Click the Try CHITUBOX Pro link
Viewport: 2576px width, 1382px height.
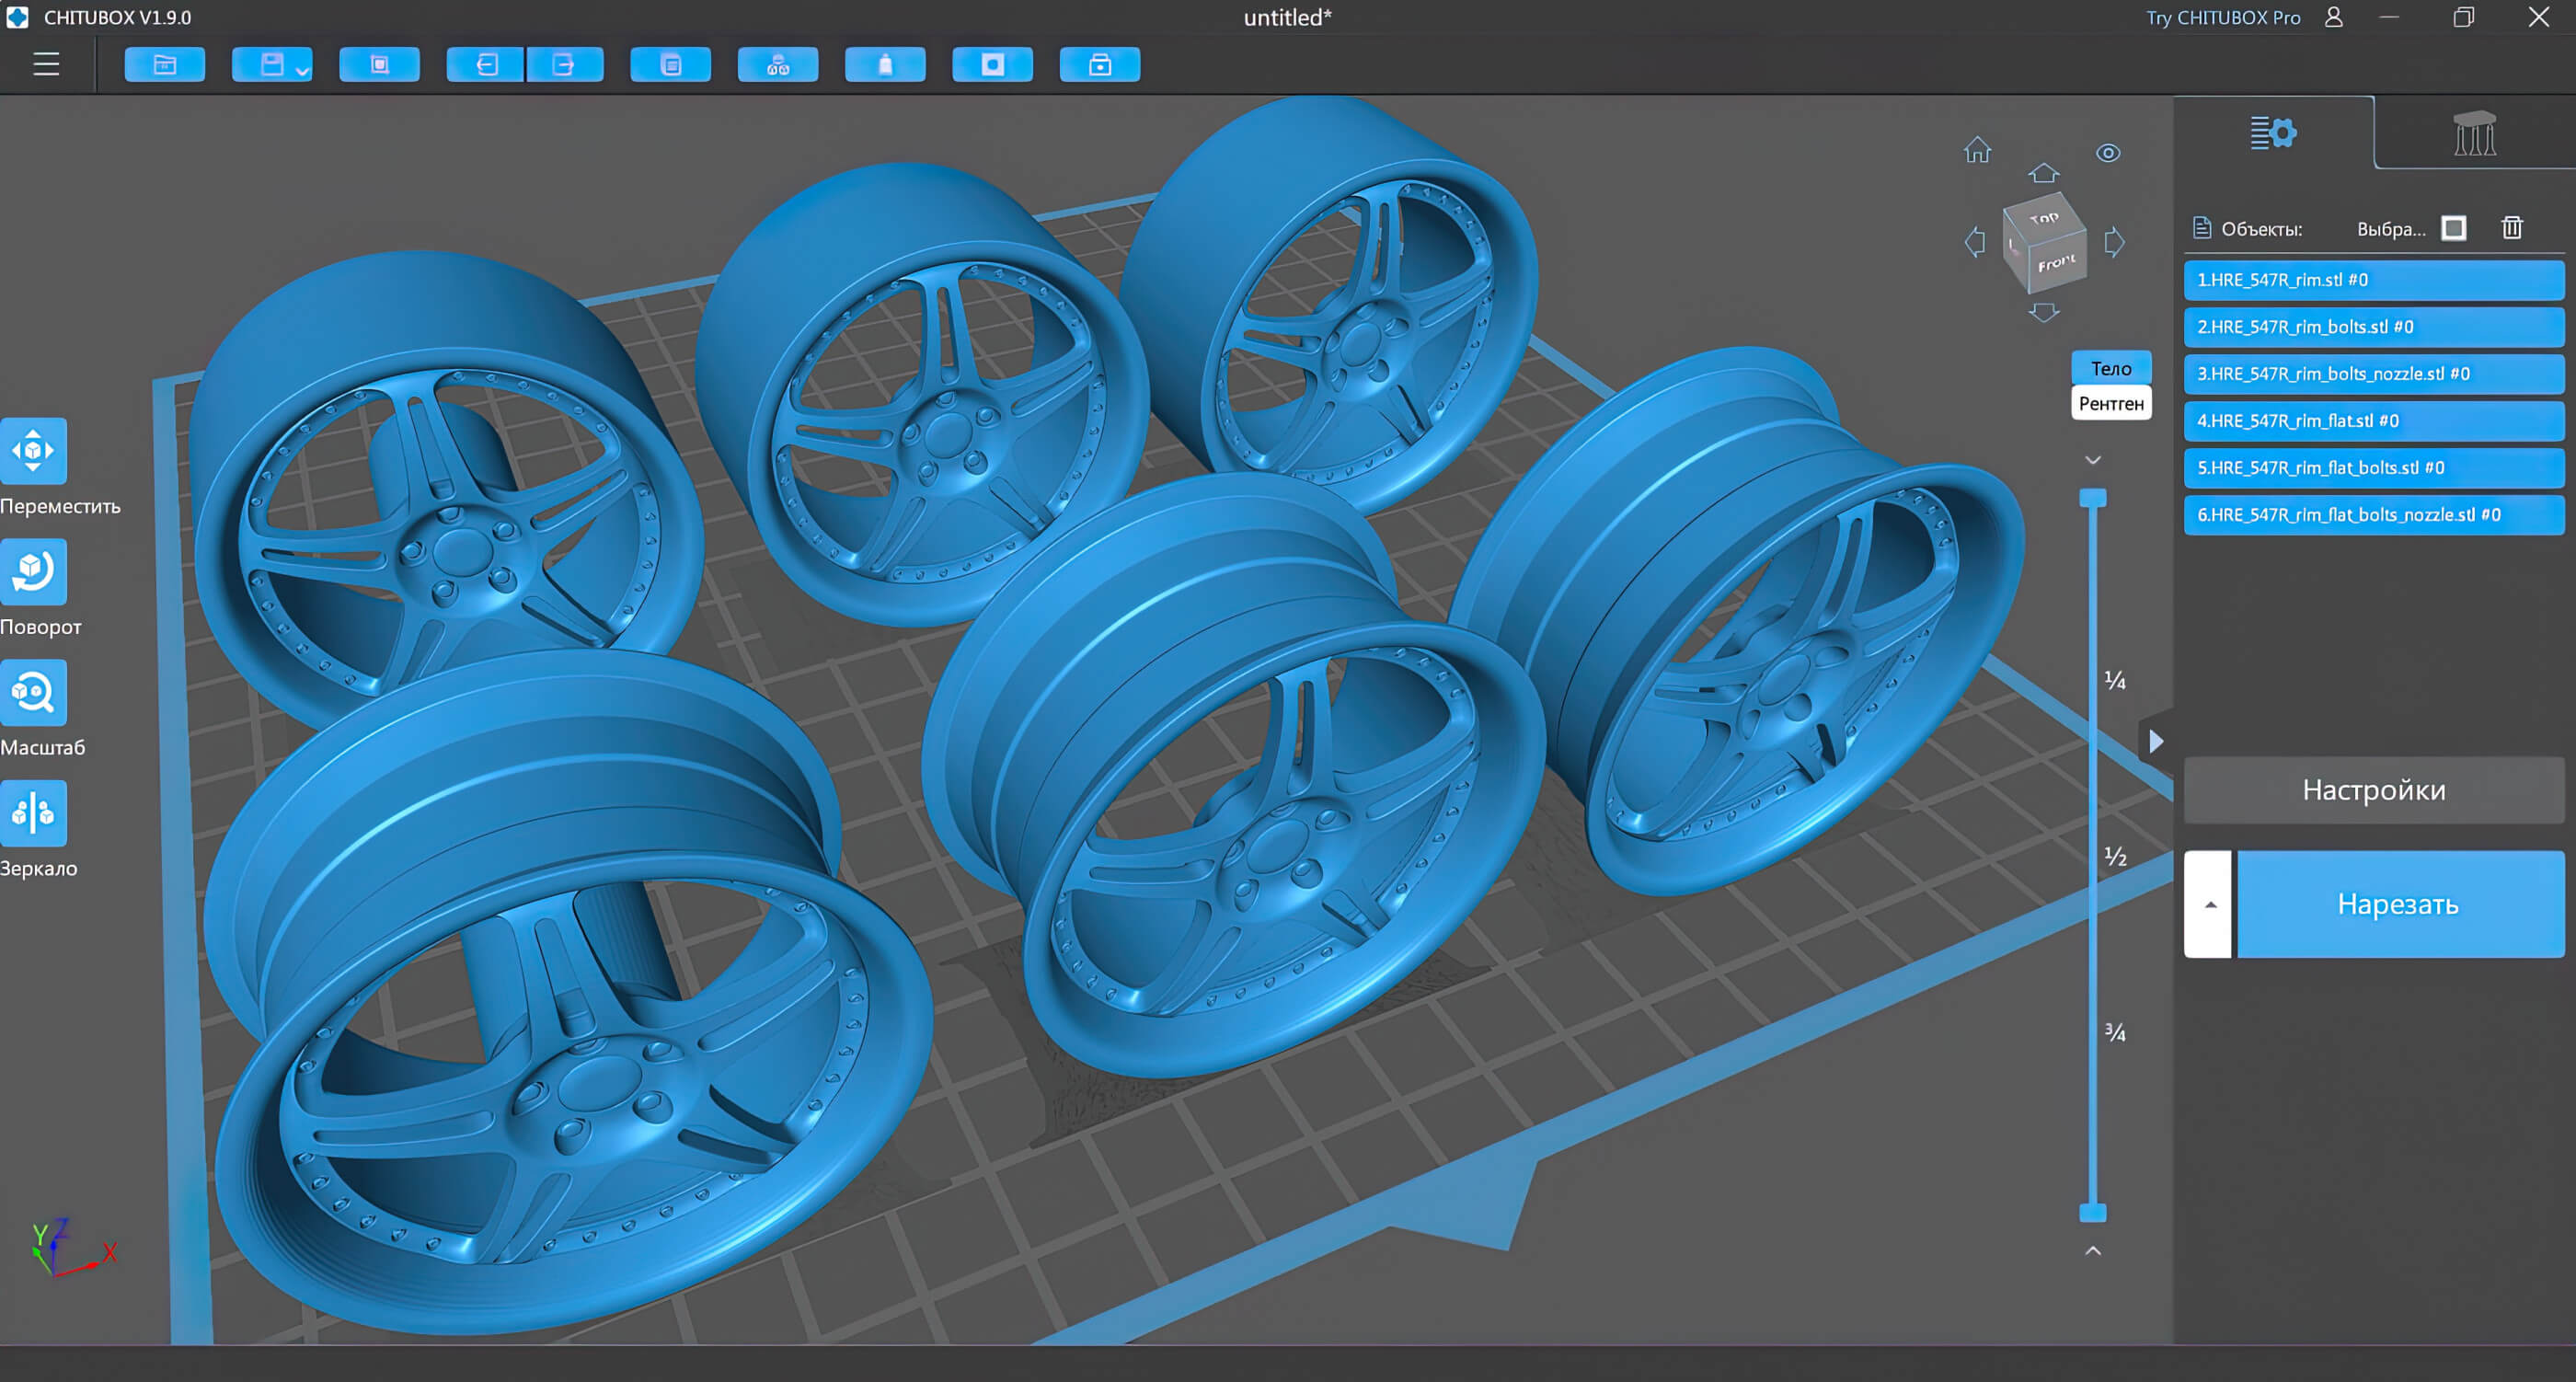[2222, 17]
